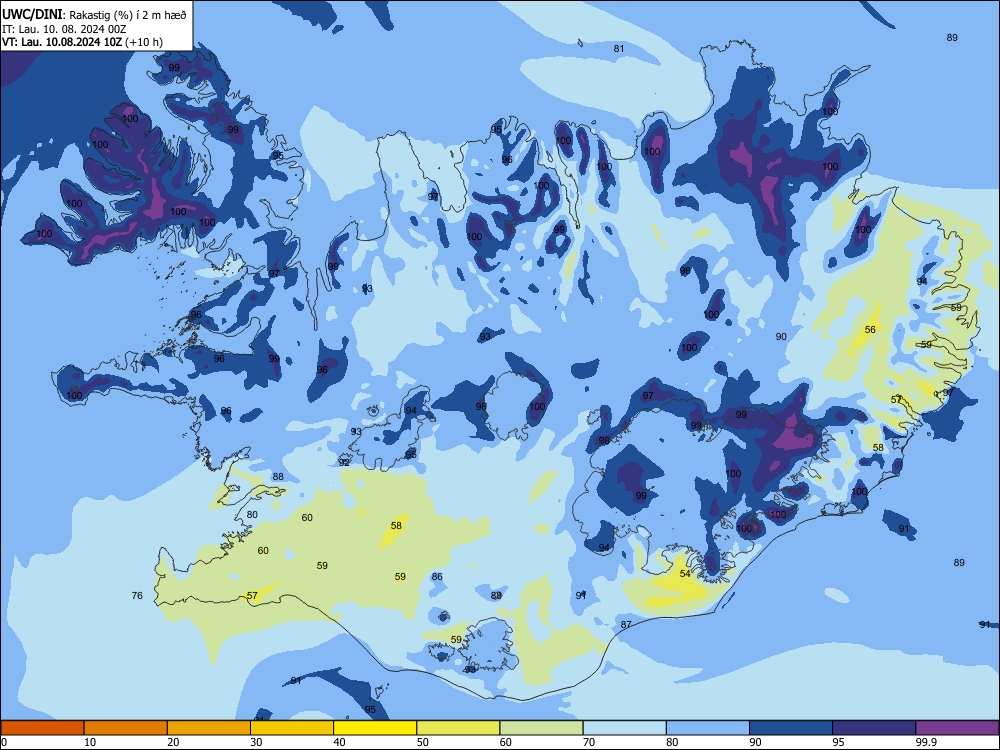Image resolution: width=1000 pixels, height=750 pixels.
Task: Click the '20' legend scale label
Action: pyautogui.click(x=173, y=742)
